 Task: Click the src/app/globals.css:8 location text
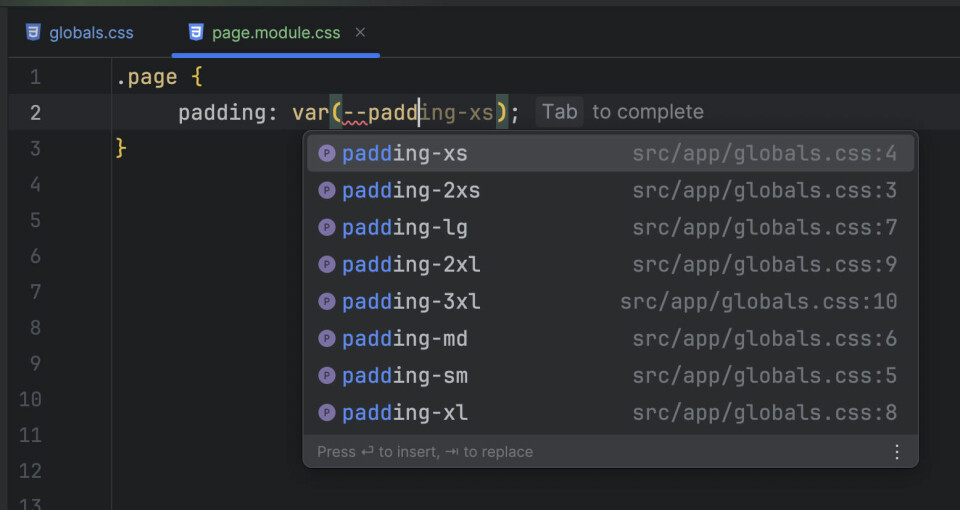pos(765,413)
